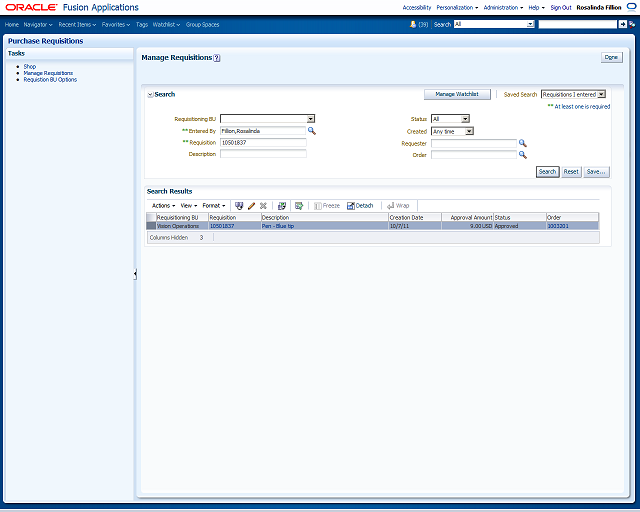Click the Requester input field
Image resolution: width=640 pixels, height=512 pixels.
click(x=474, y=143)
